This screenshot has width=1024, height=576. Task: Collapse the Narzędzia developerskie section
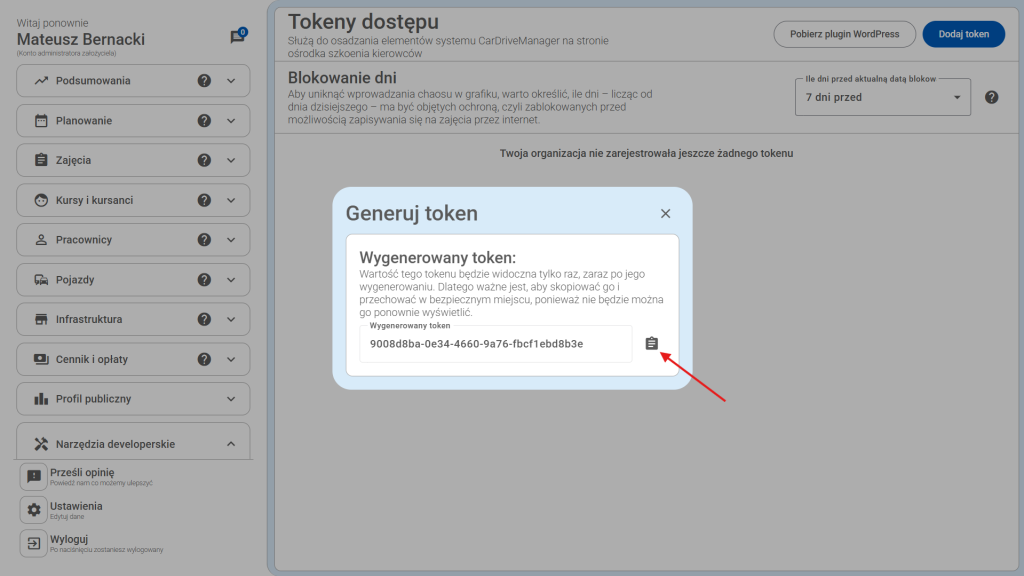coord(232,442)
